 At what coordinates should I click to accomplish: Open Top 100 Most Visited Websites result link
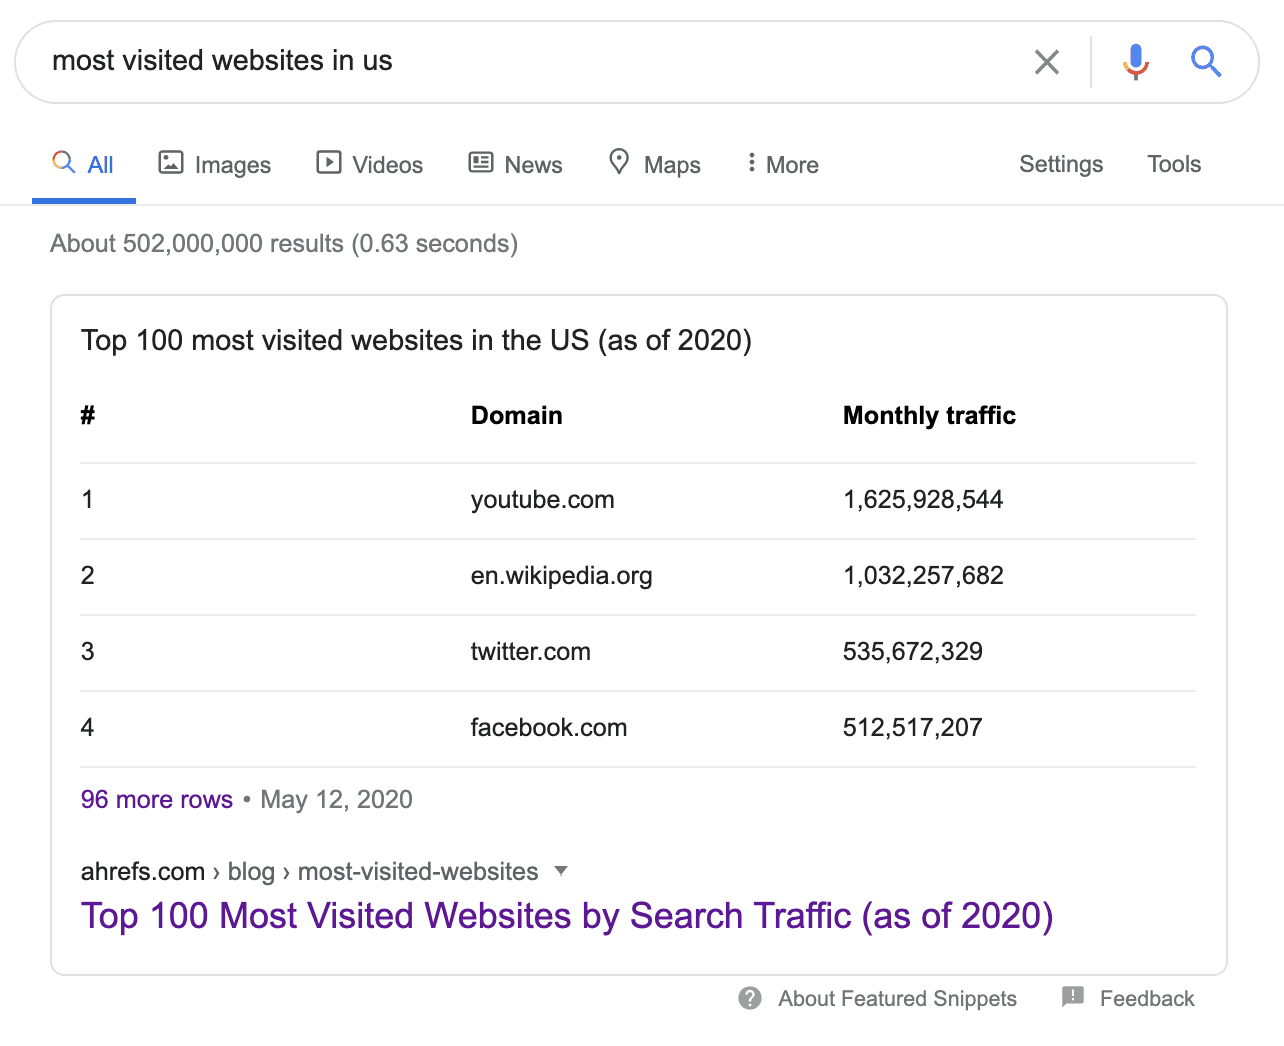(567, 916)
